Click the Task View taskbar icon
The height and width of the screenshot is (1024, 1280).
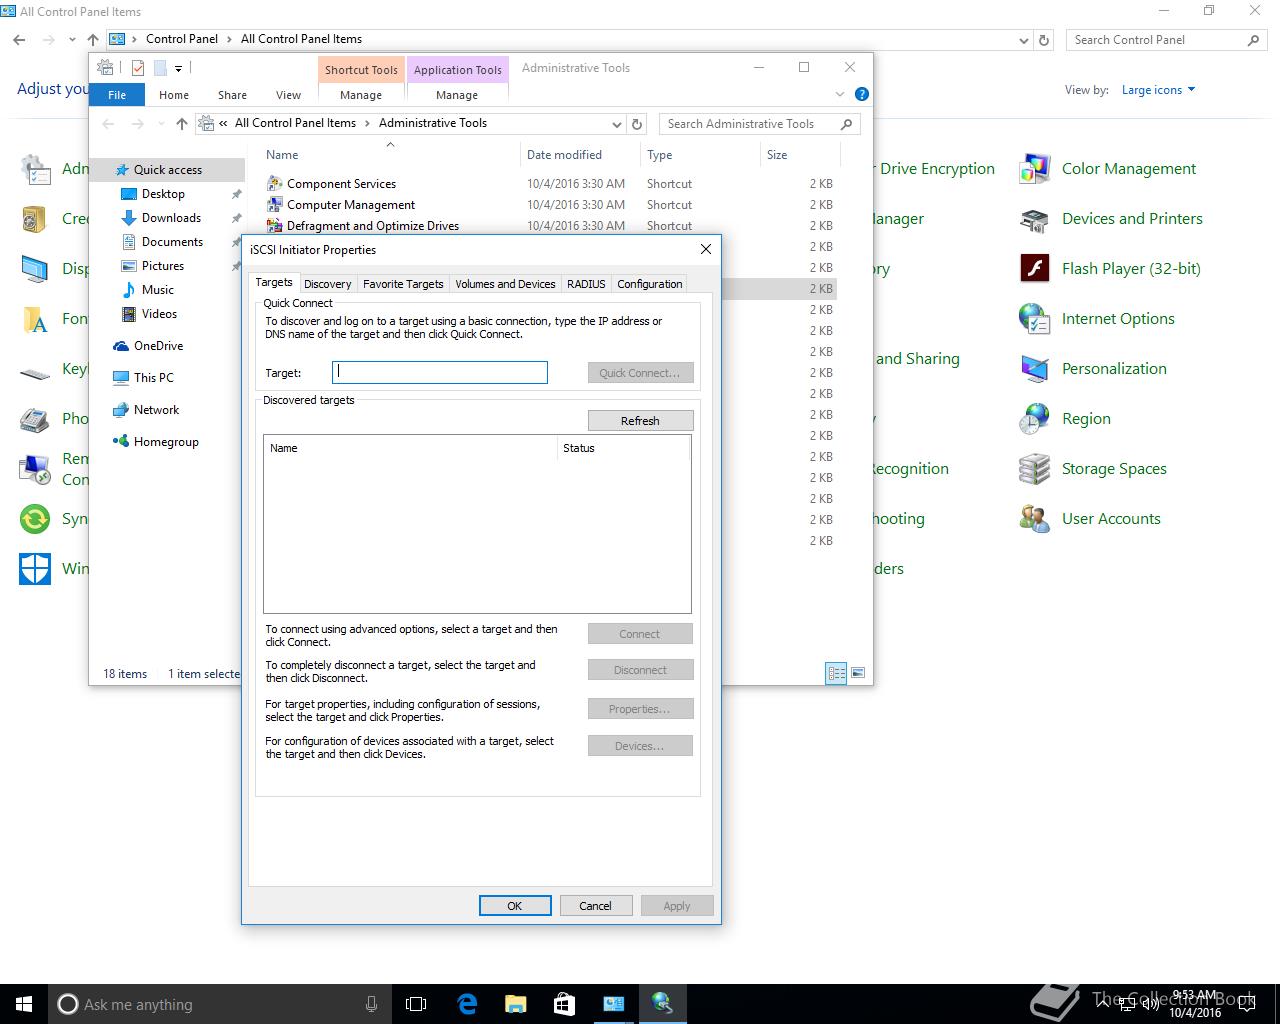tap(416, 1004)
